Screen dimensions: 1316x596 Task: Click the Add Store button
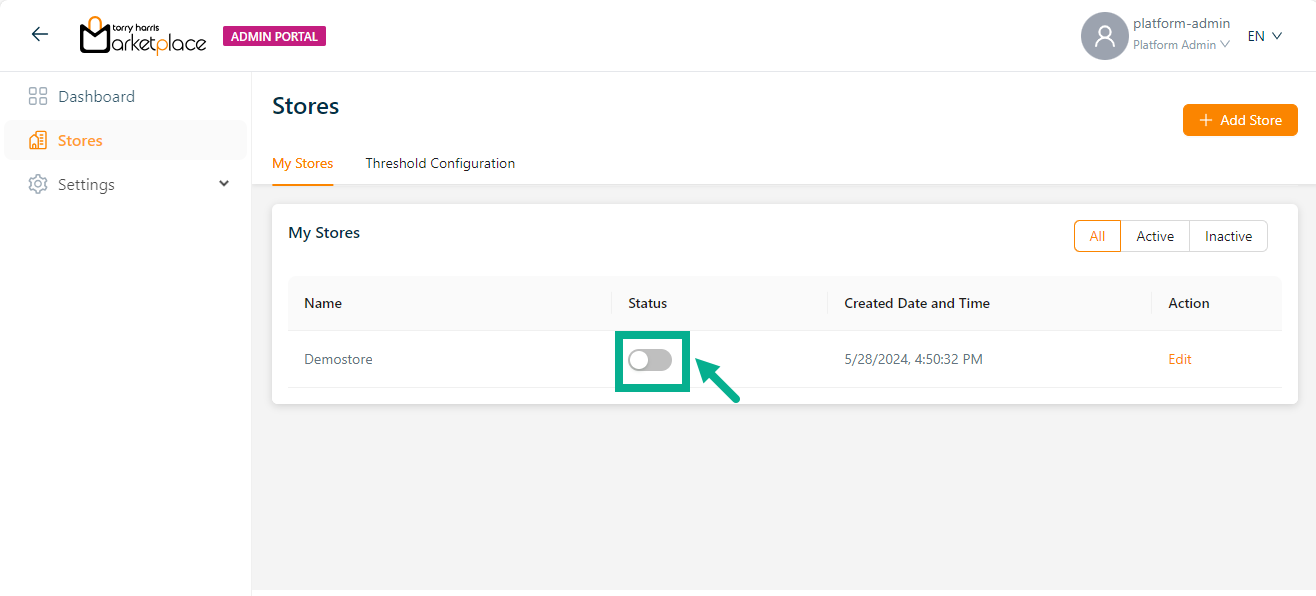pyautogui.click(x=1240, y=120)
